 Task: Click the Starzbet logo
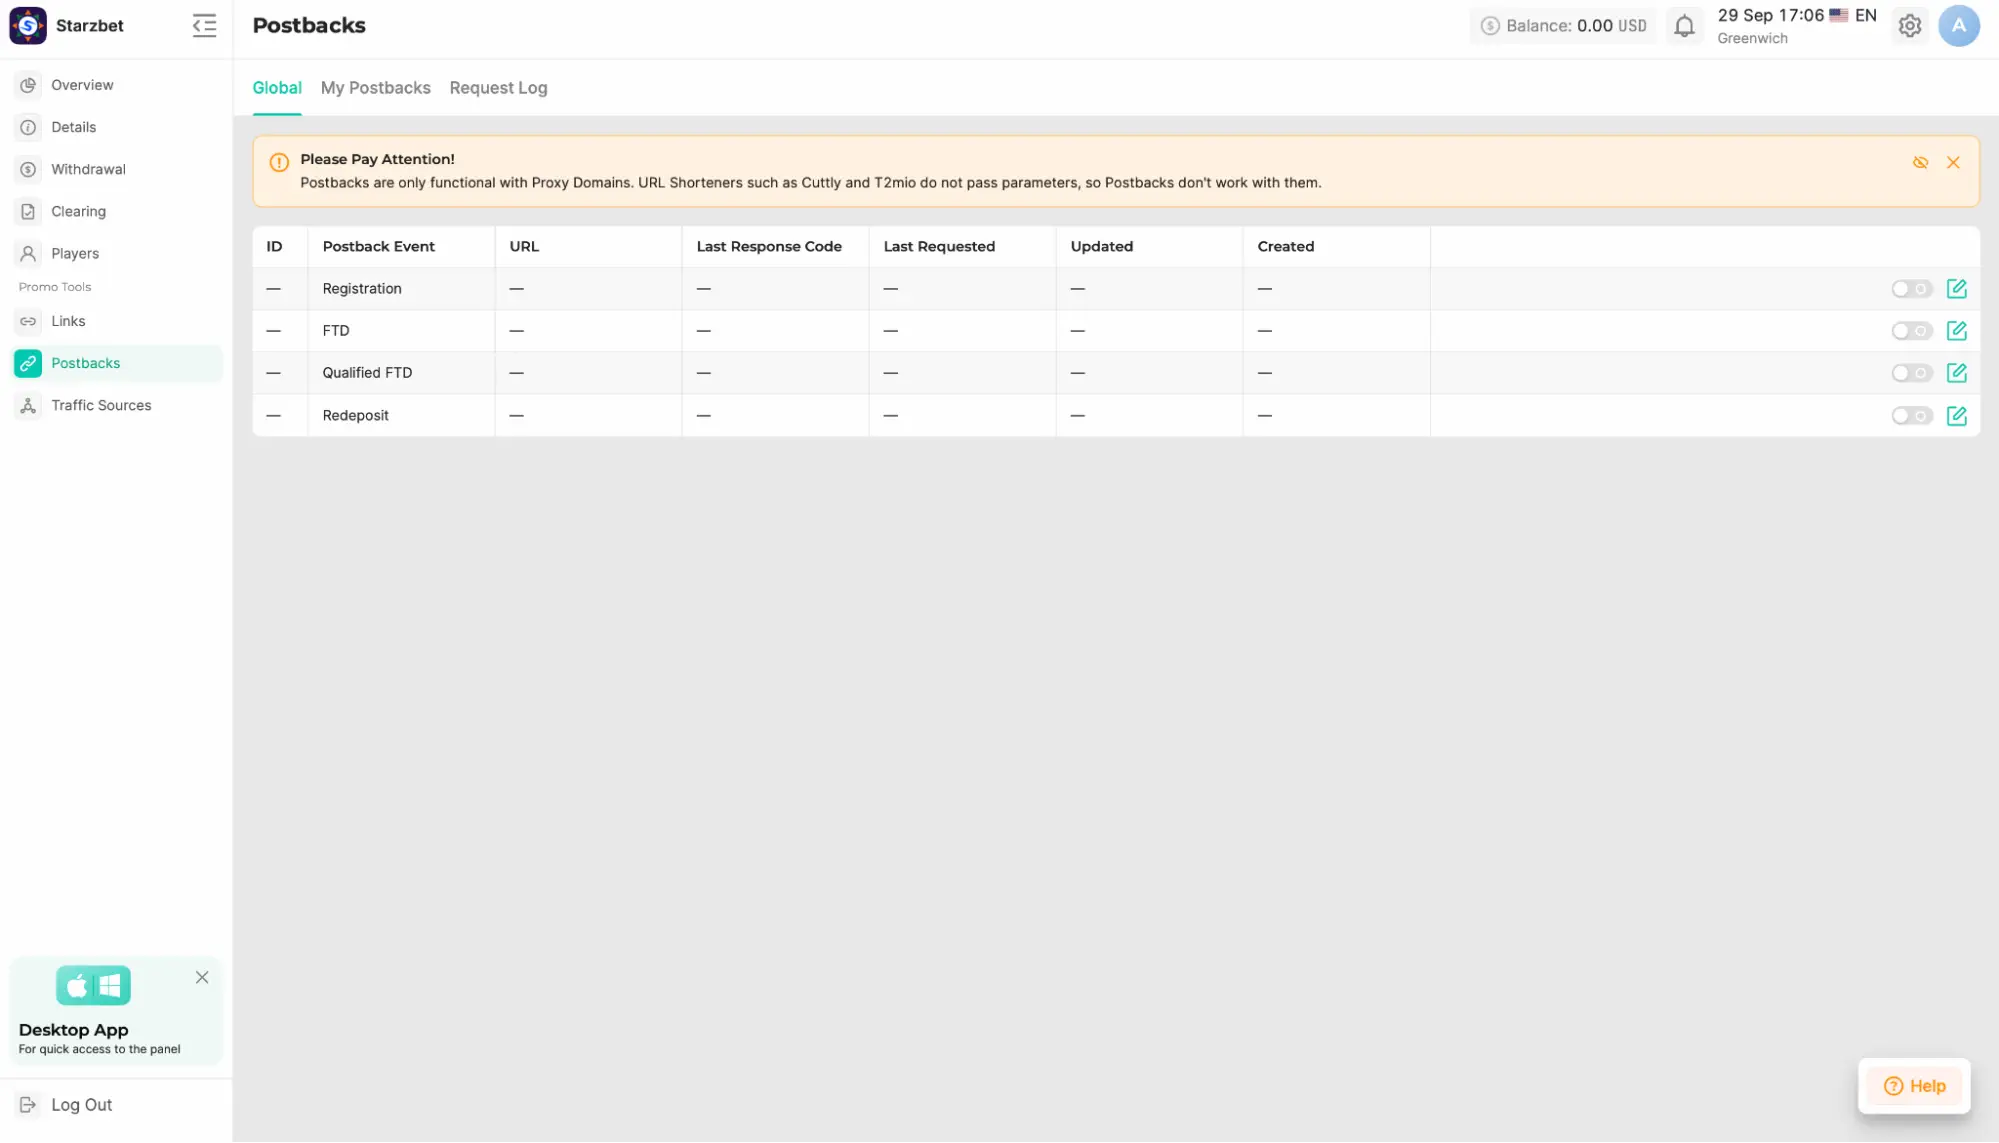point(28,26)
